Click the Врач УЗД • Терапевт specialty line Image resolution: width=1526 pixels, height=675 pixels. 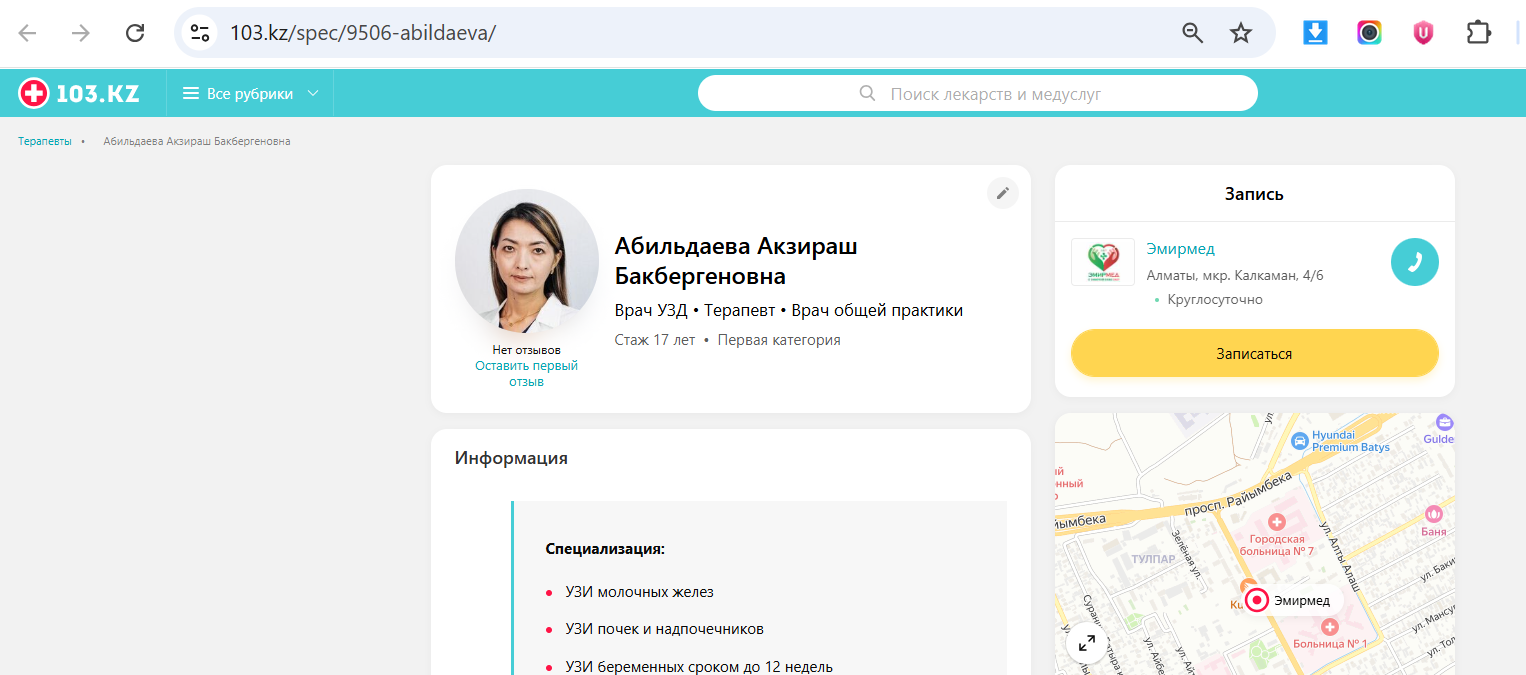click(789, 311)
